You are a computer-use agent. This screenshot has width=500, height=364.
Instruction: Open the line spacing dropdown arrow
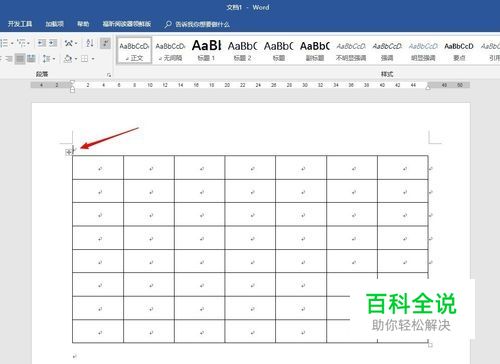pos(54,59)
